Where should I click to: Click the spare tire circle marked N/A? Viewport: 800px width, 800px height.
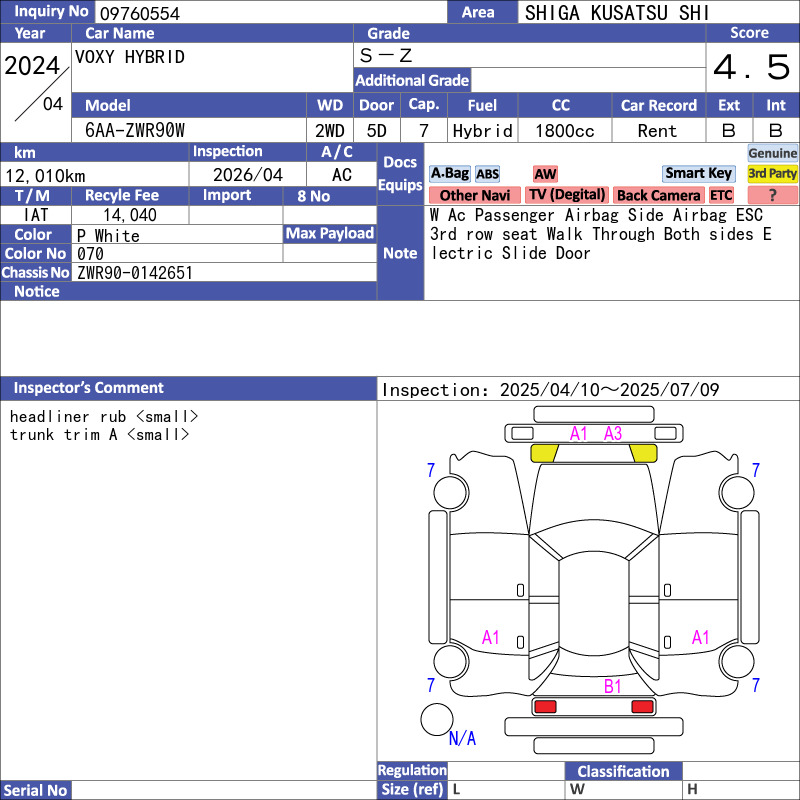point(436,719)
